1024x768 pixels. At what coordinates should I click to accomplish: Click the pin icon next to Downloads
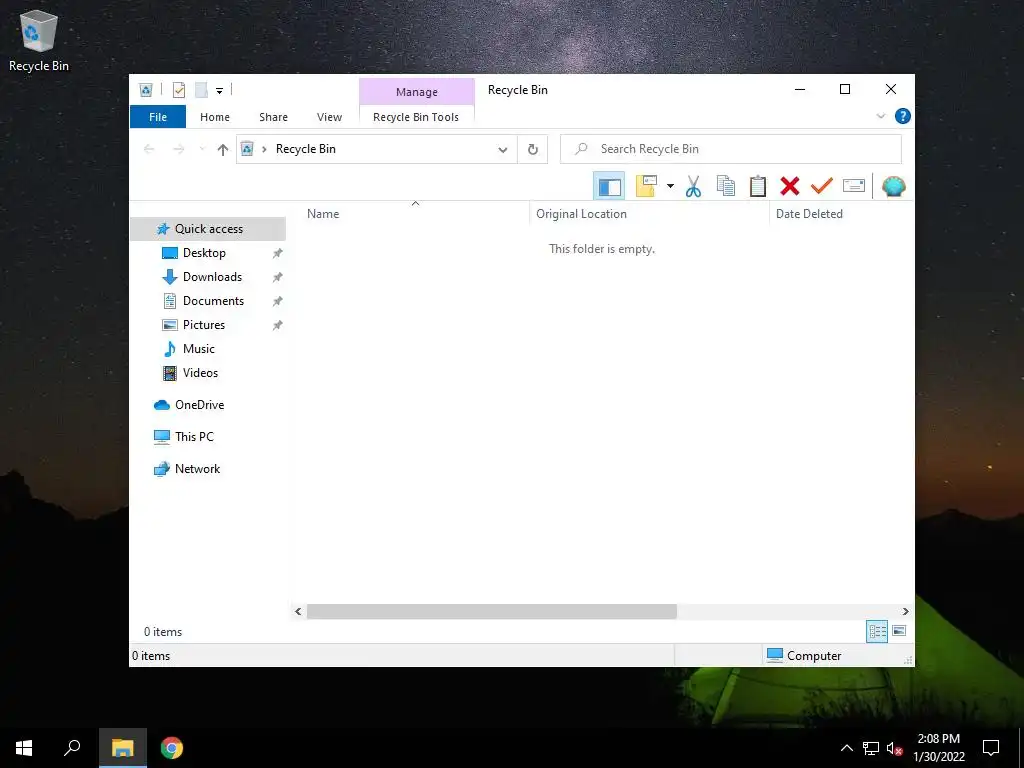click(278, 278)
